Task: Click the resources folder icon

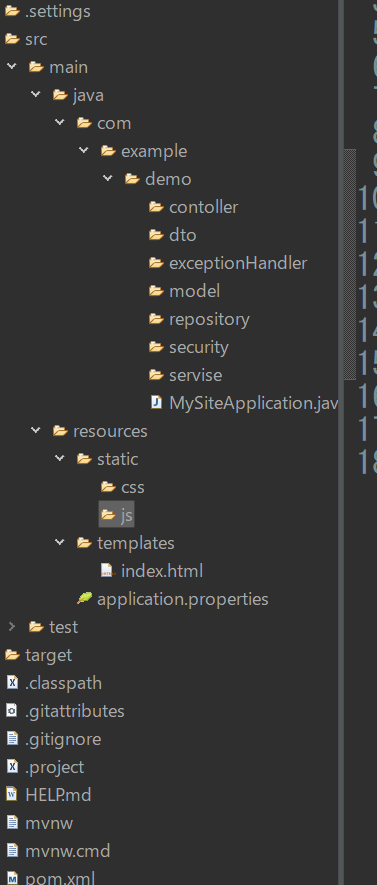Action: 60,431
